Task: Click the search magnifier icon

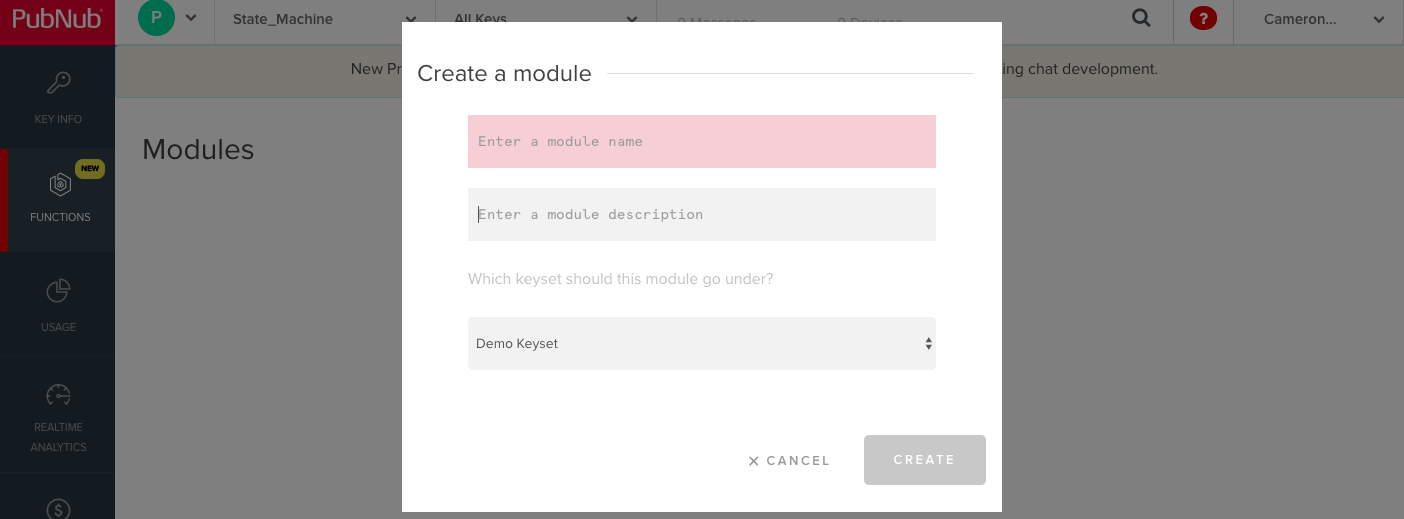Action: point(1141,18)
